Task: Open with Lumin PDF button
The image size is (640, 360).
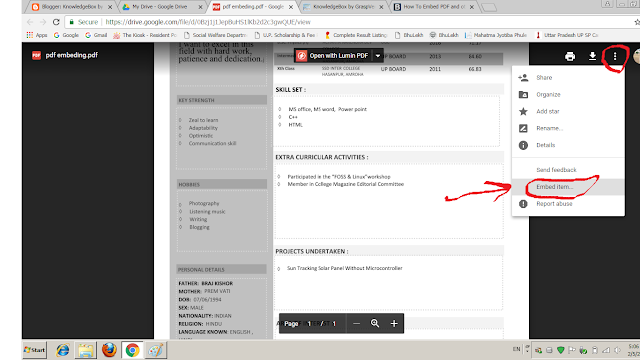Action: click(333, 56)
